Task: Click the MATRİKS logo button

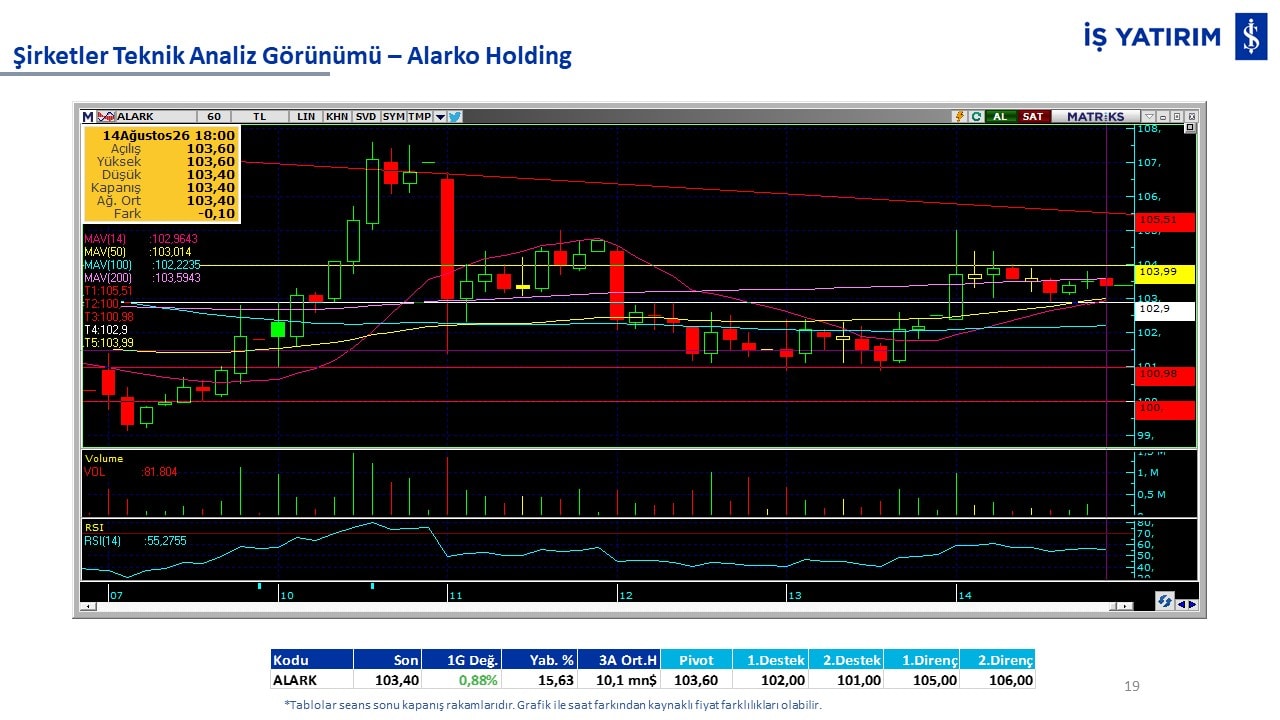Action: [x=1095, y=117]
